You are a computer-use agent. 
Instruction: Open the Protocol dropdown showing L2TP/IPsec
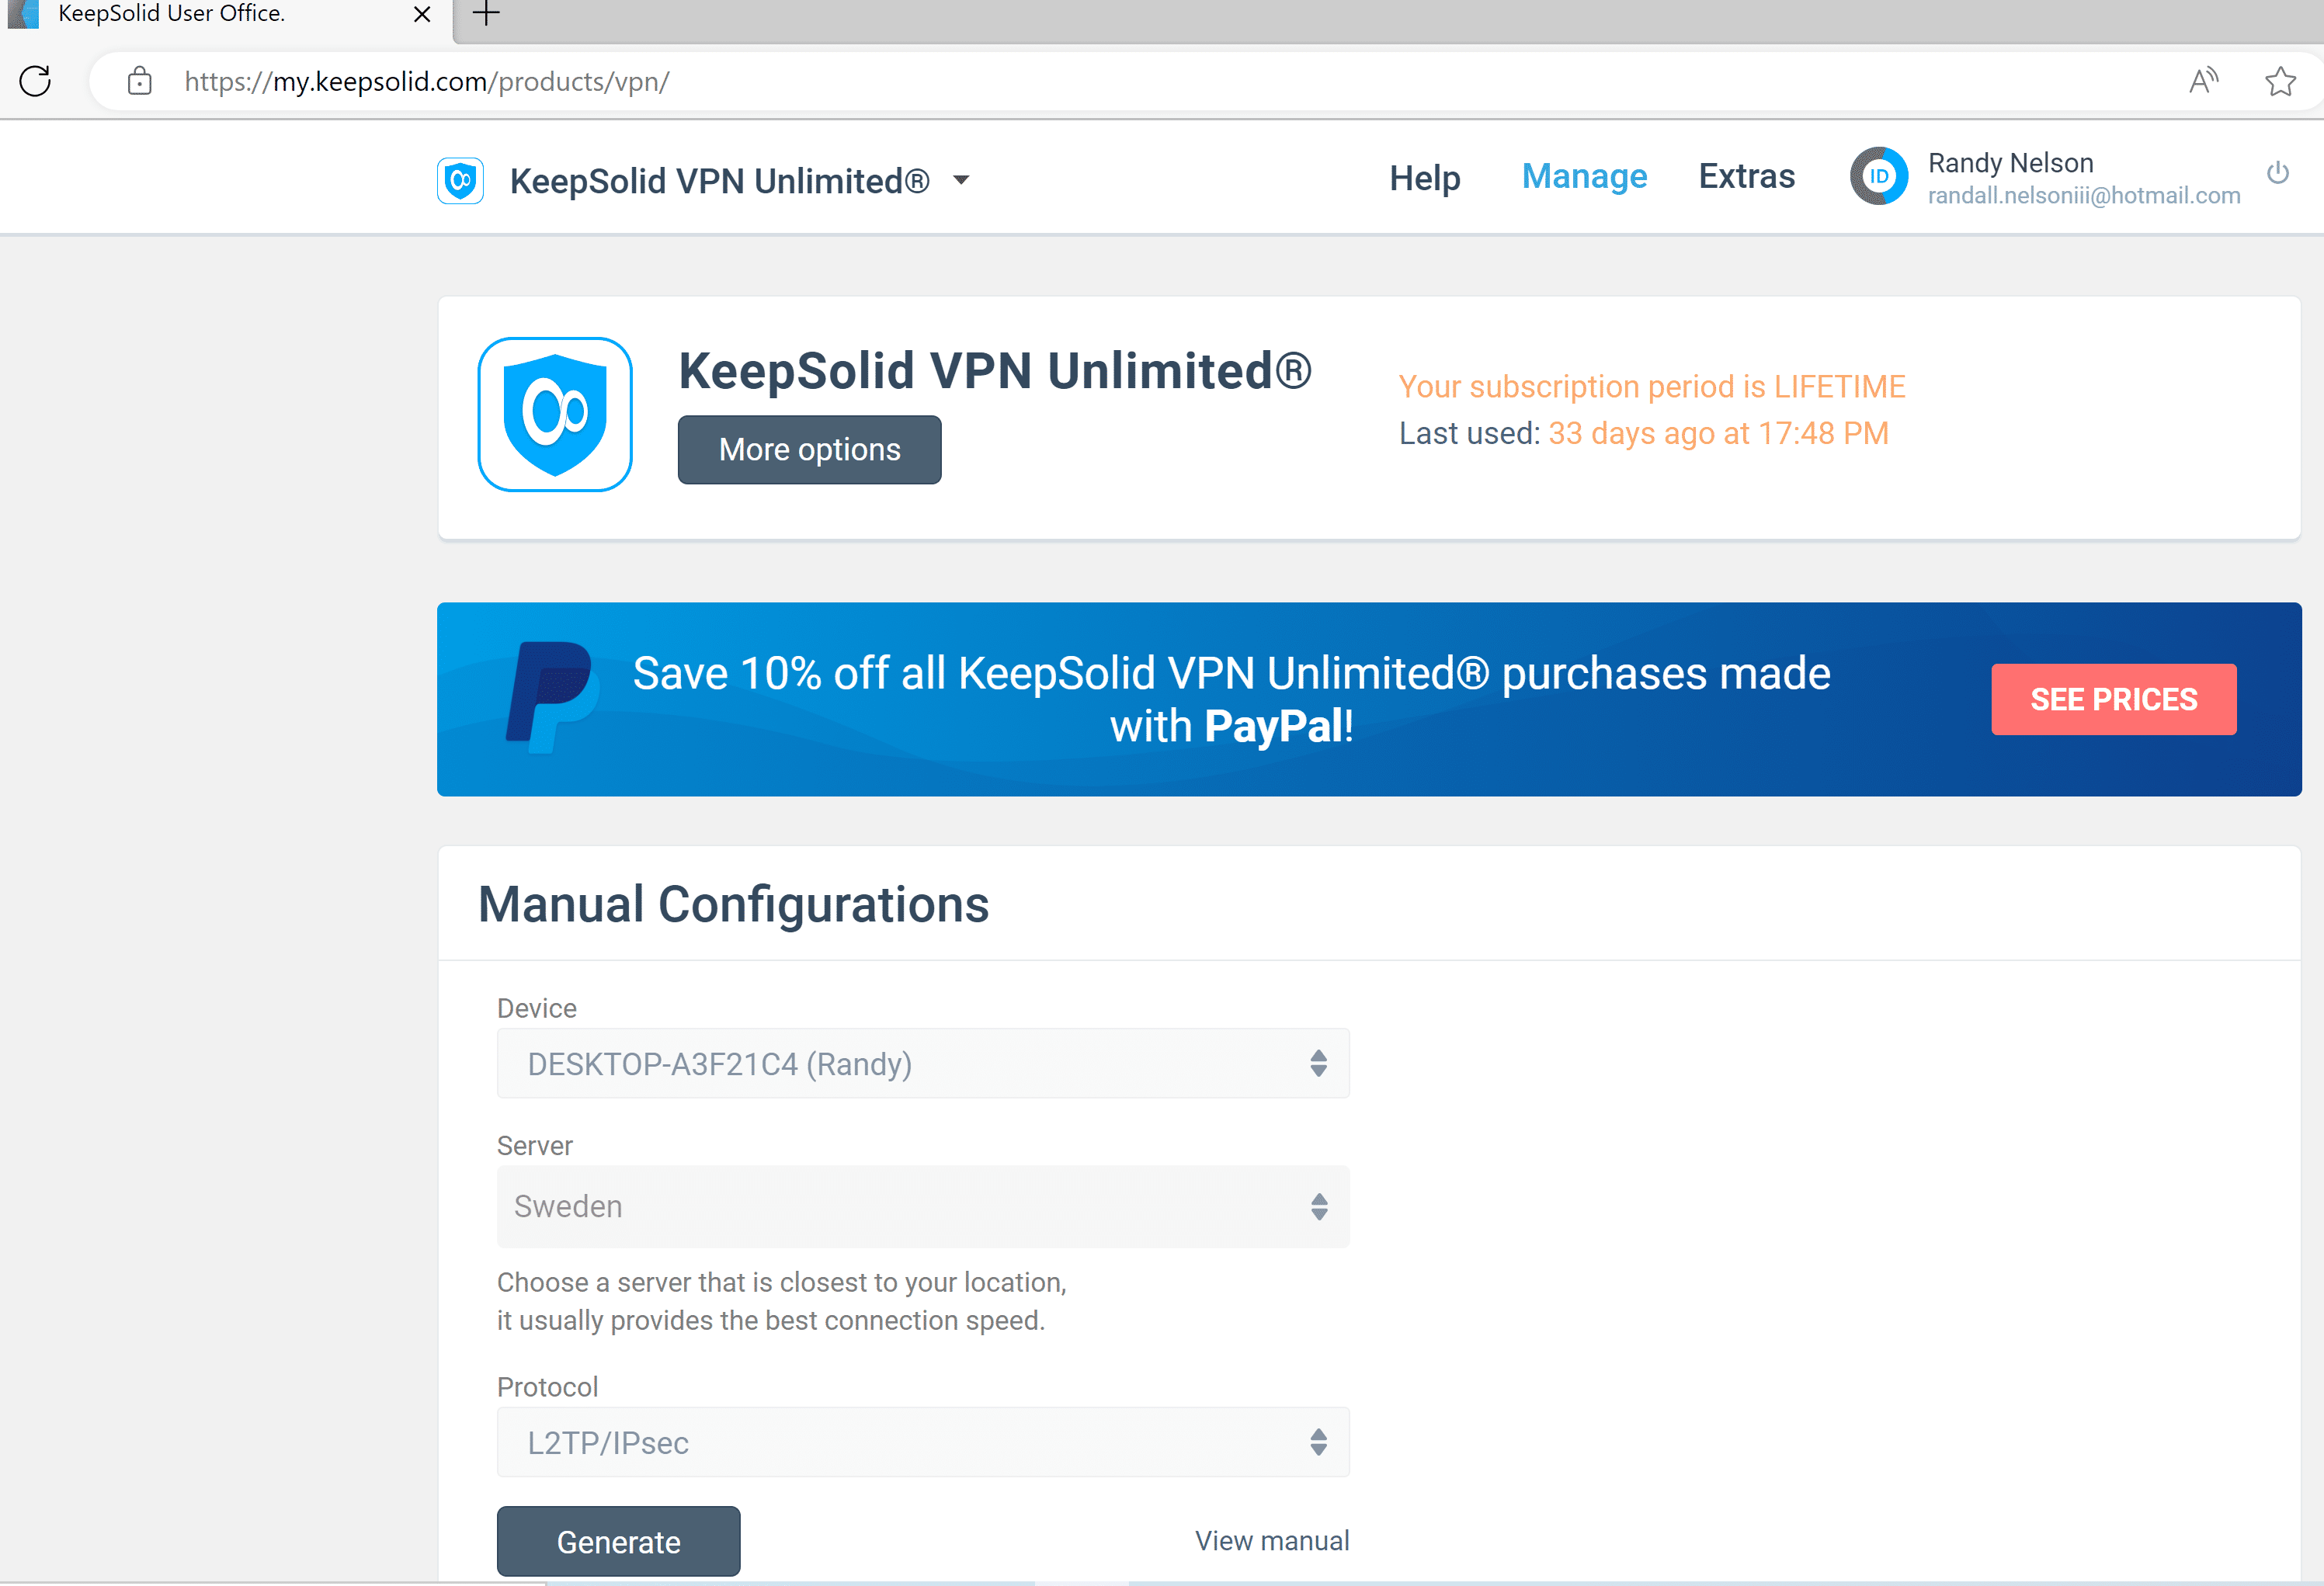coord(922,1442)
